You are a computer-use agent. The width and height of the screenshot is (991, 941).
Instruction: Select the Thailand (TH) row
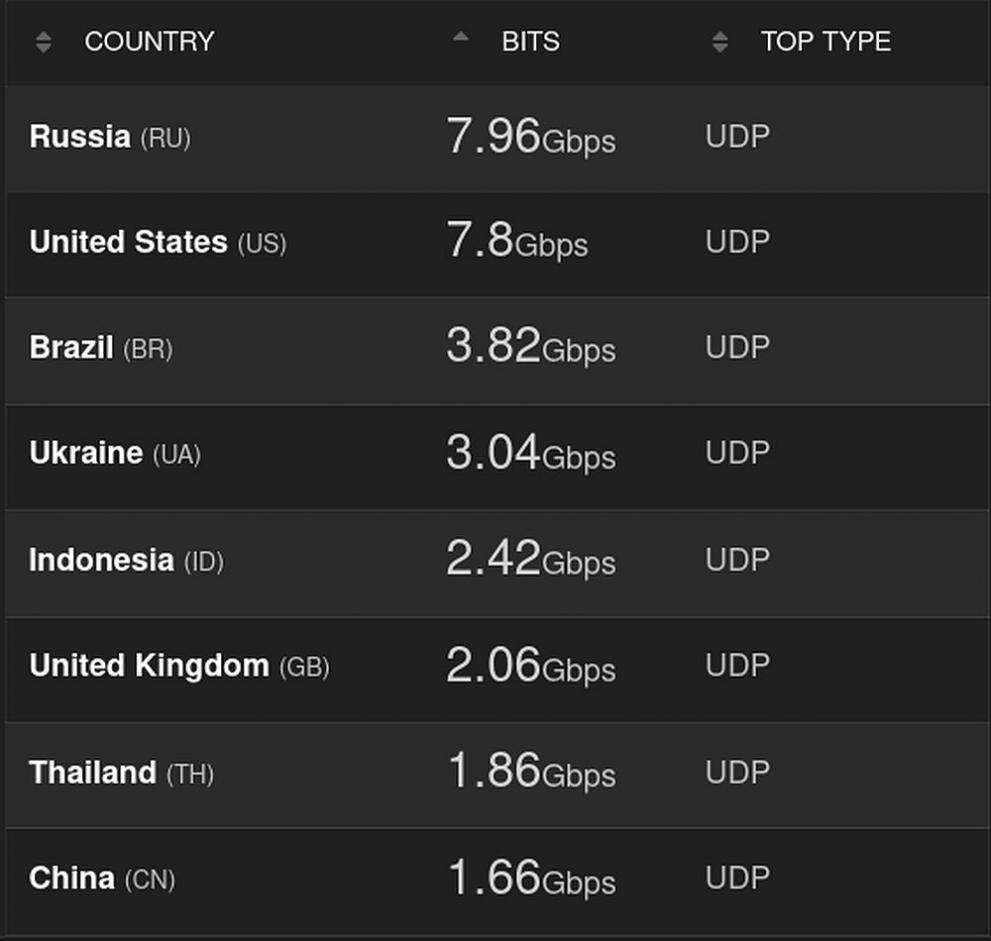pyautogui.click(x=121, y=773)
